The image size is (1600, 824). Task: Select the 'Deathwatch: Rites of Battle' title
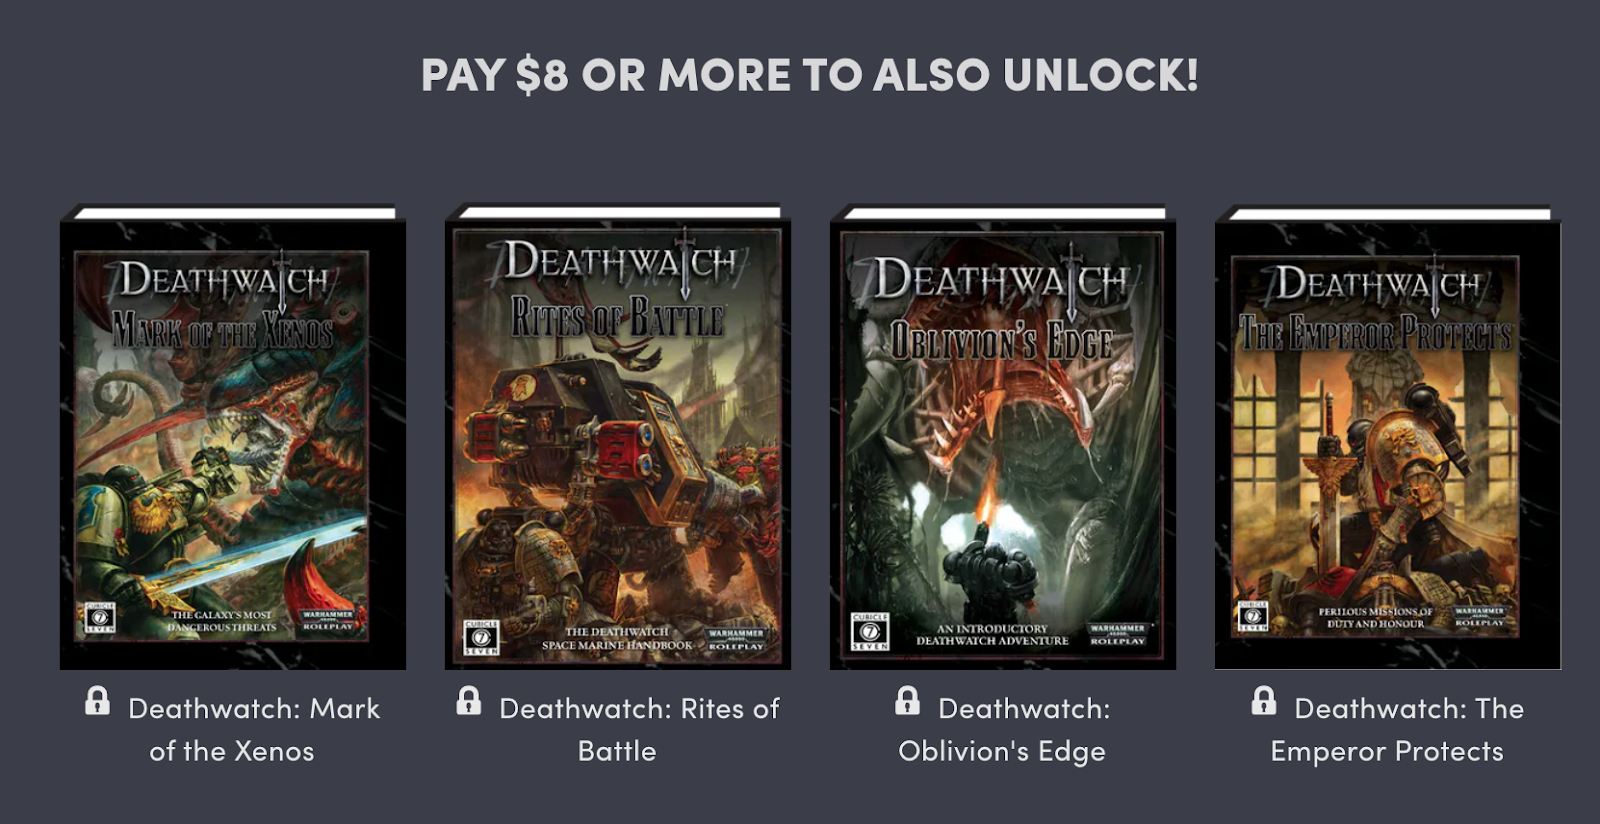pos(639,729)
